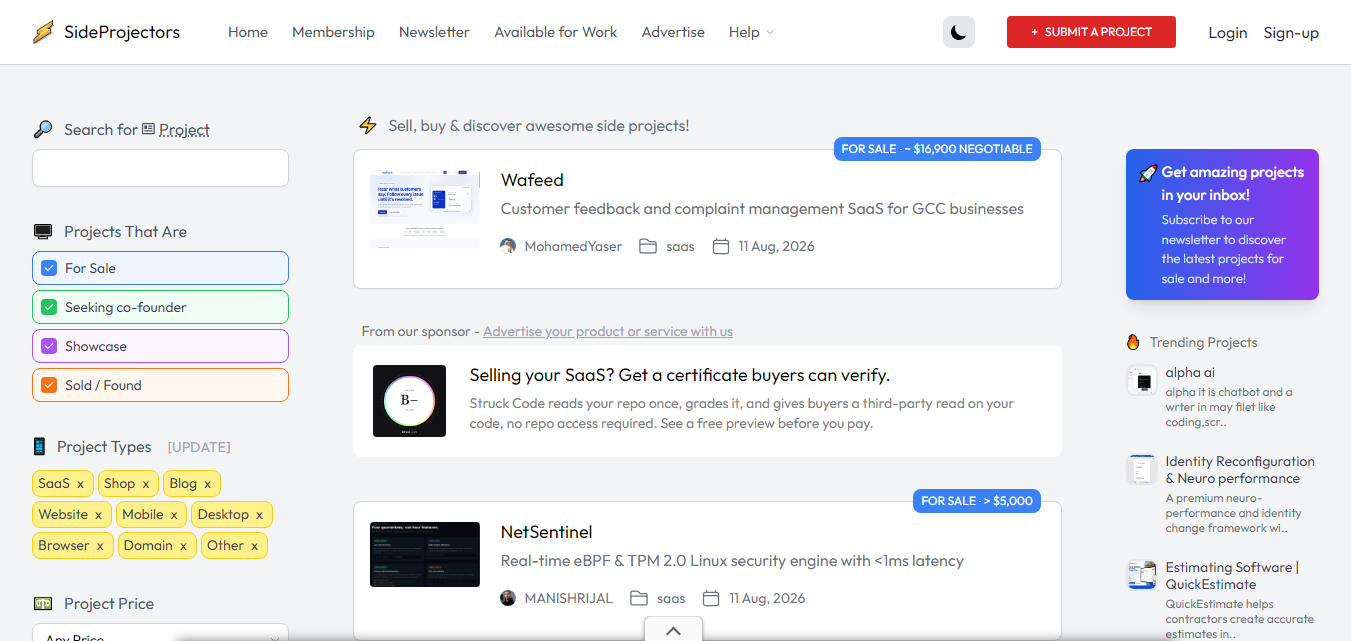The image size is (1351, 641).
Task: Click calendar icon in NetSentinel card
Action: [712, 598]
